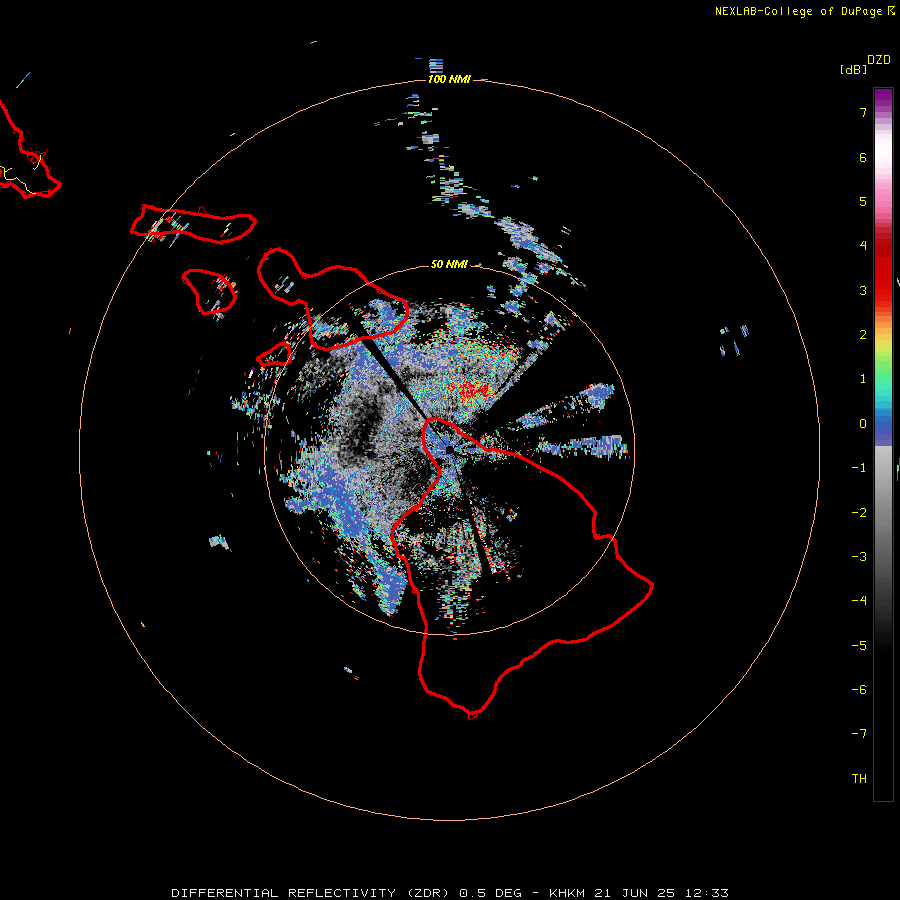Viewport: 900px width, 900px height.
Task: Click the -7 dB tick label on the scale
Action: pyautogui.click(x=859, y=734)
